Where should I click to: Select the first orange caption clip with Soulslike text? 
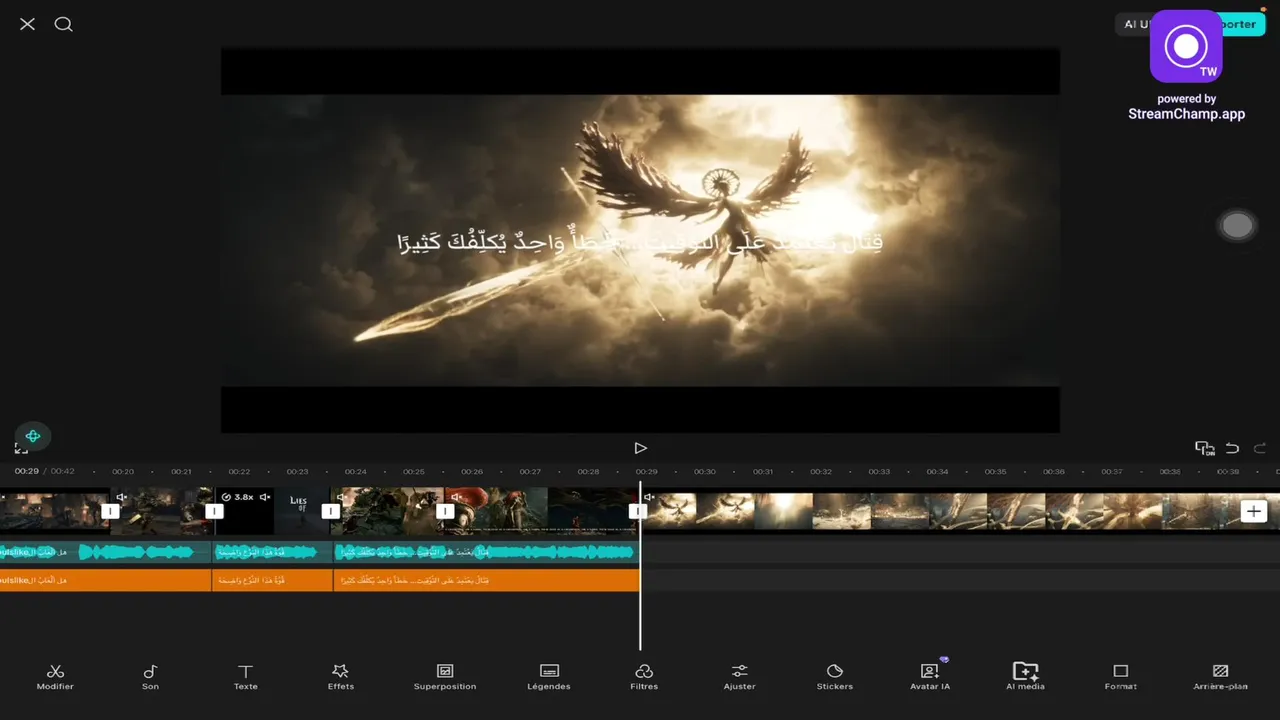105,580
